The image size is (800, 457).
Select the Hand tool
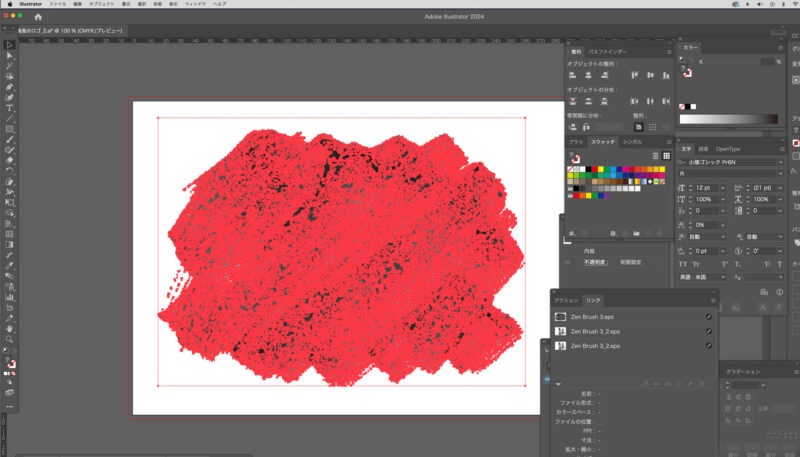click(x=9, y=328)
